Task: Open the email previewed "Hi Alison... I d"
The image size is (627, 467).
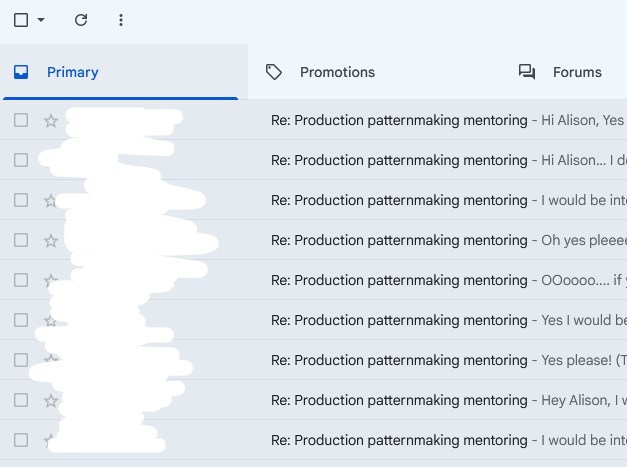Action: 314,160
